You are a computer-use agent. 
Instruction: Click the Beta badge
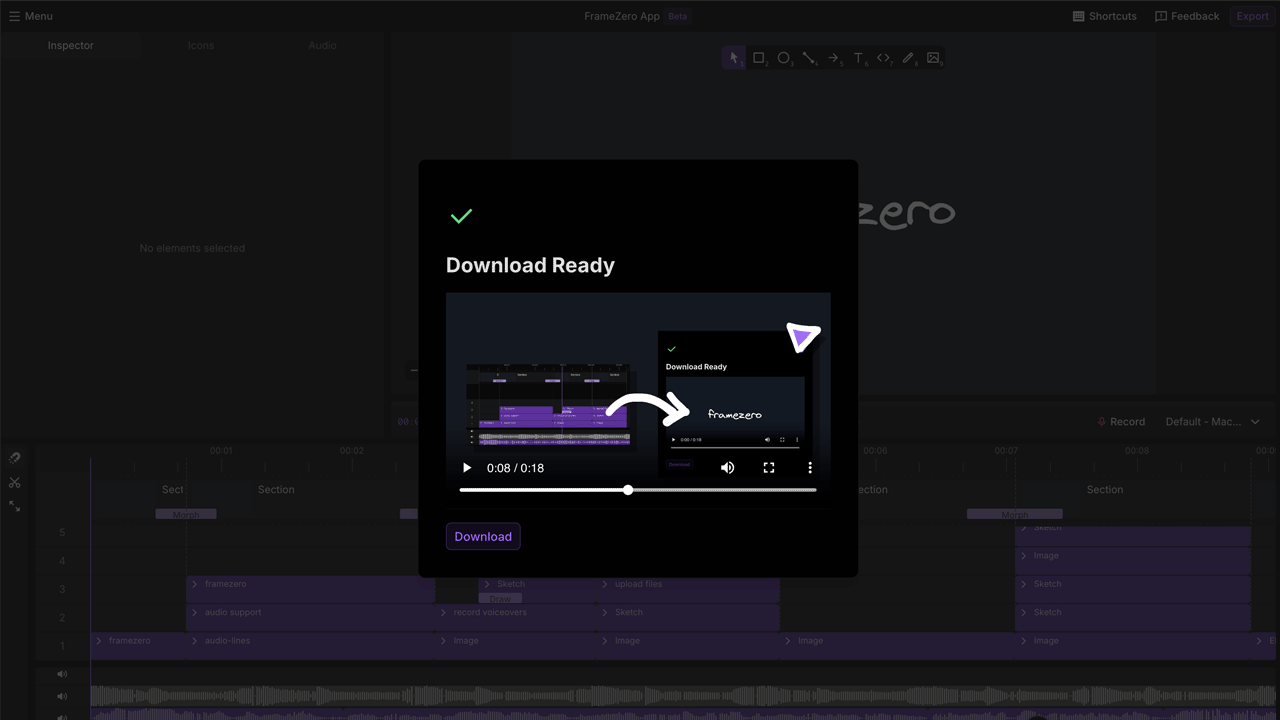click(x=678, y=16)
